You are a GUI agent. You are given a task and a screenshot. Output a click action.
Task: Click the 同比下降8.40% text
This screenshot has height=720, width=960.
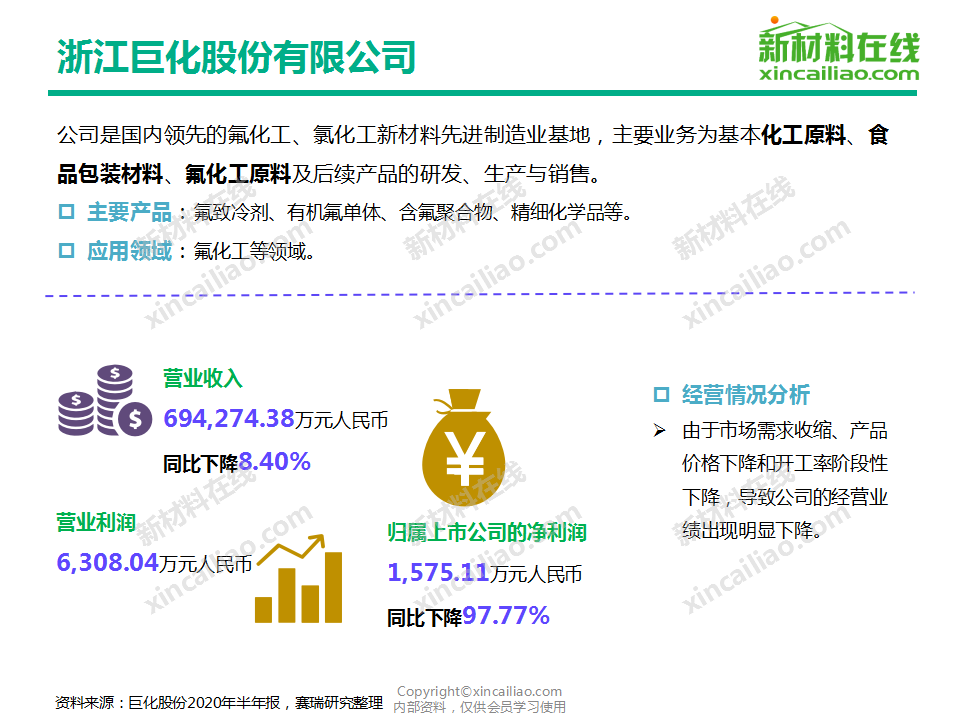pyautogui.click(x=236, y=462)
